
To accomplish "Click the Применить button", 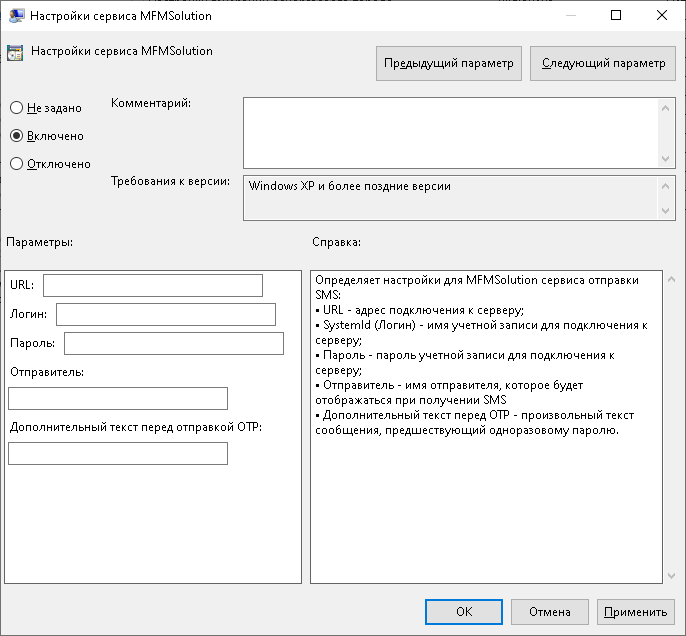I will 635,612.
